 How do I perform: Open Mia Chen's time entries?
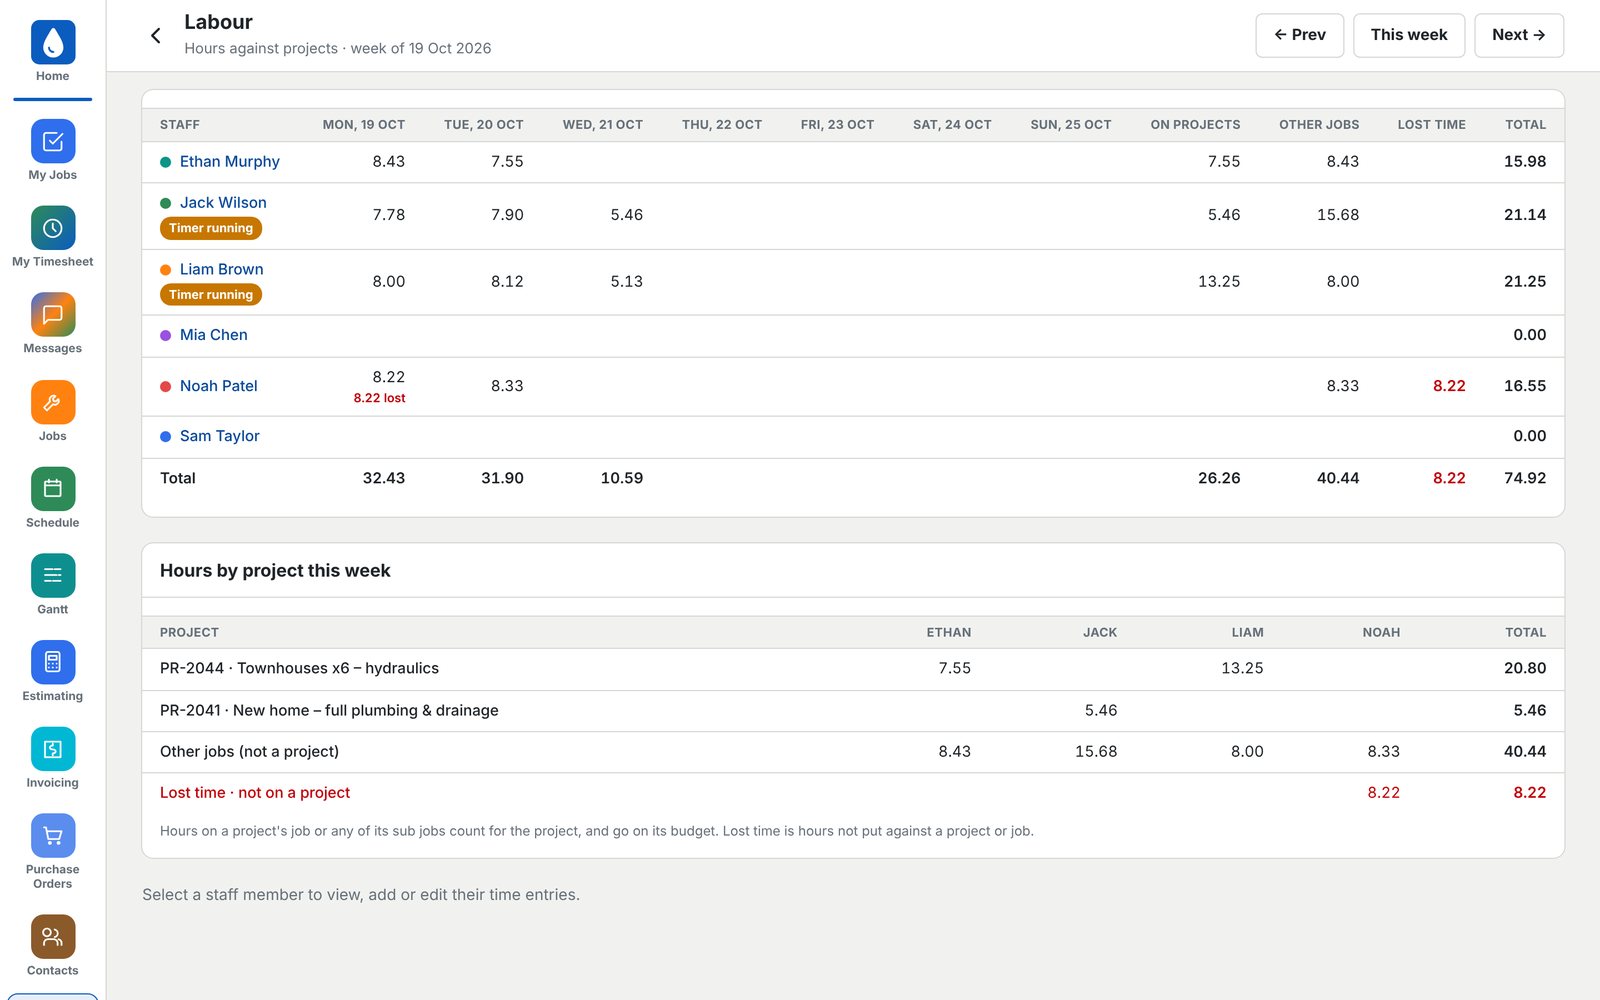pyautogui.click(x=214, y=336)
